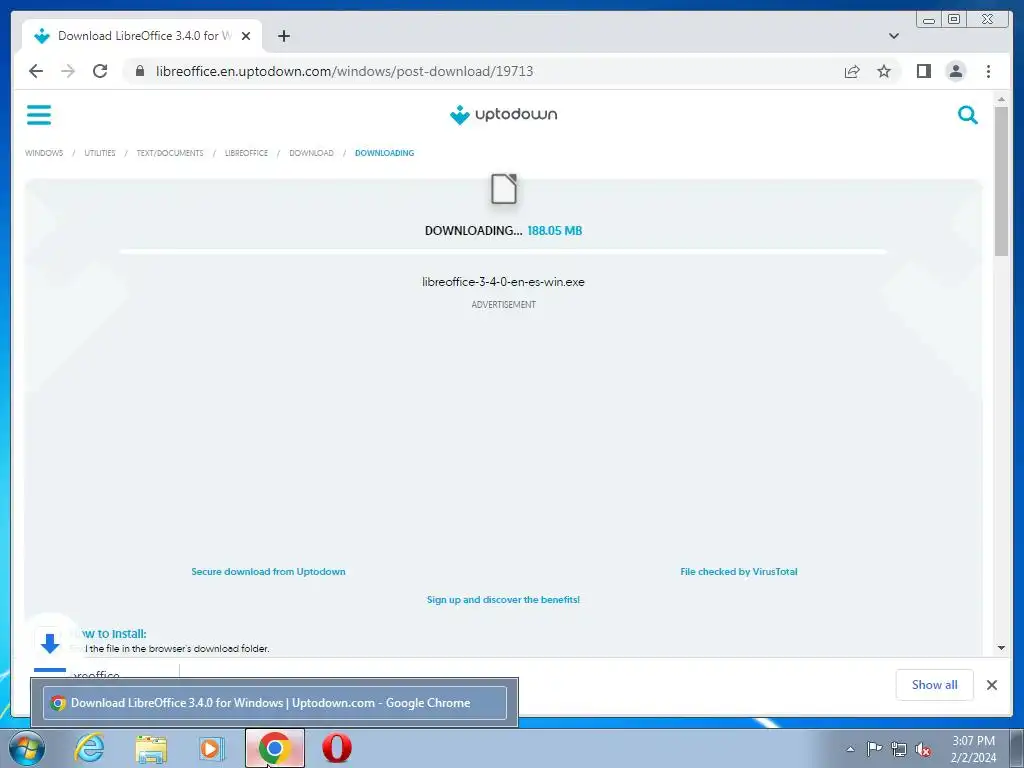Screen dimensions: 1024x768
Task: Click the scrollbar down arrow
Action: click(x=1001, y=648)
